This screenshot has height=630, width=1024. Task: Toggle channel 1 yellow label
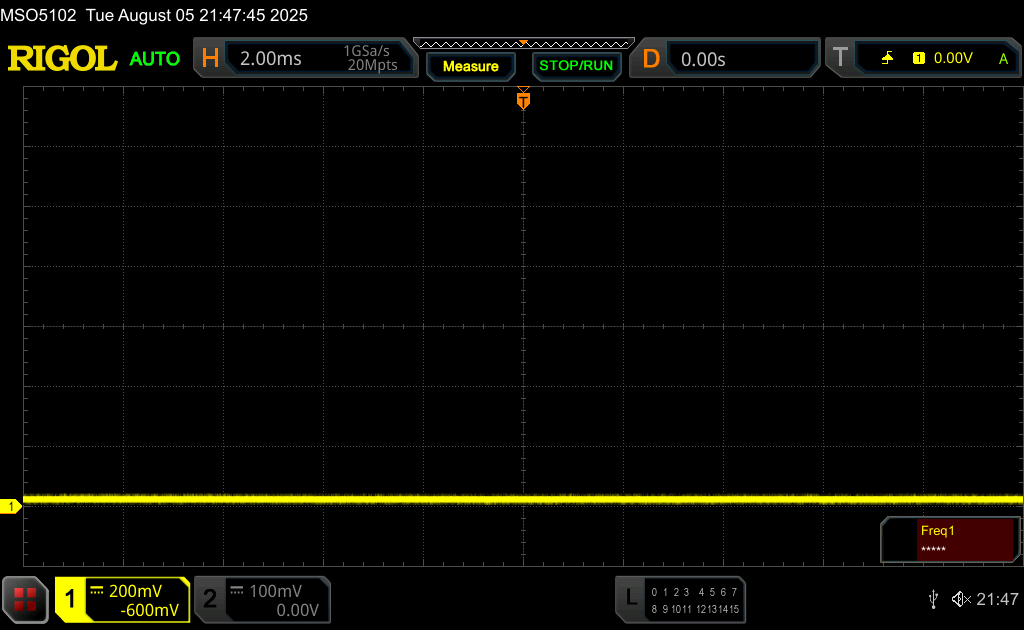point(70,599)
